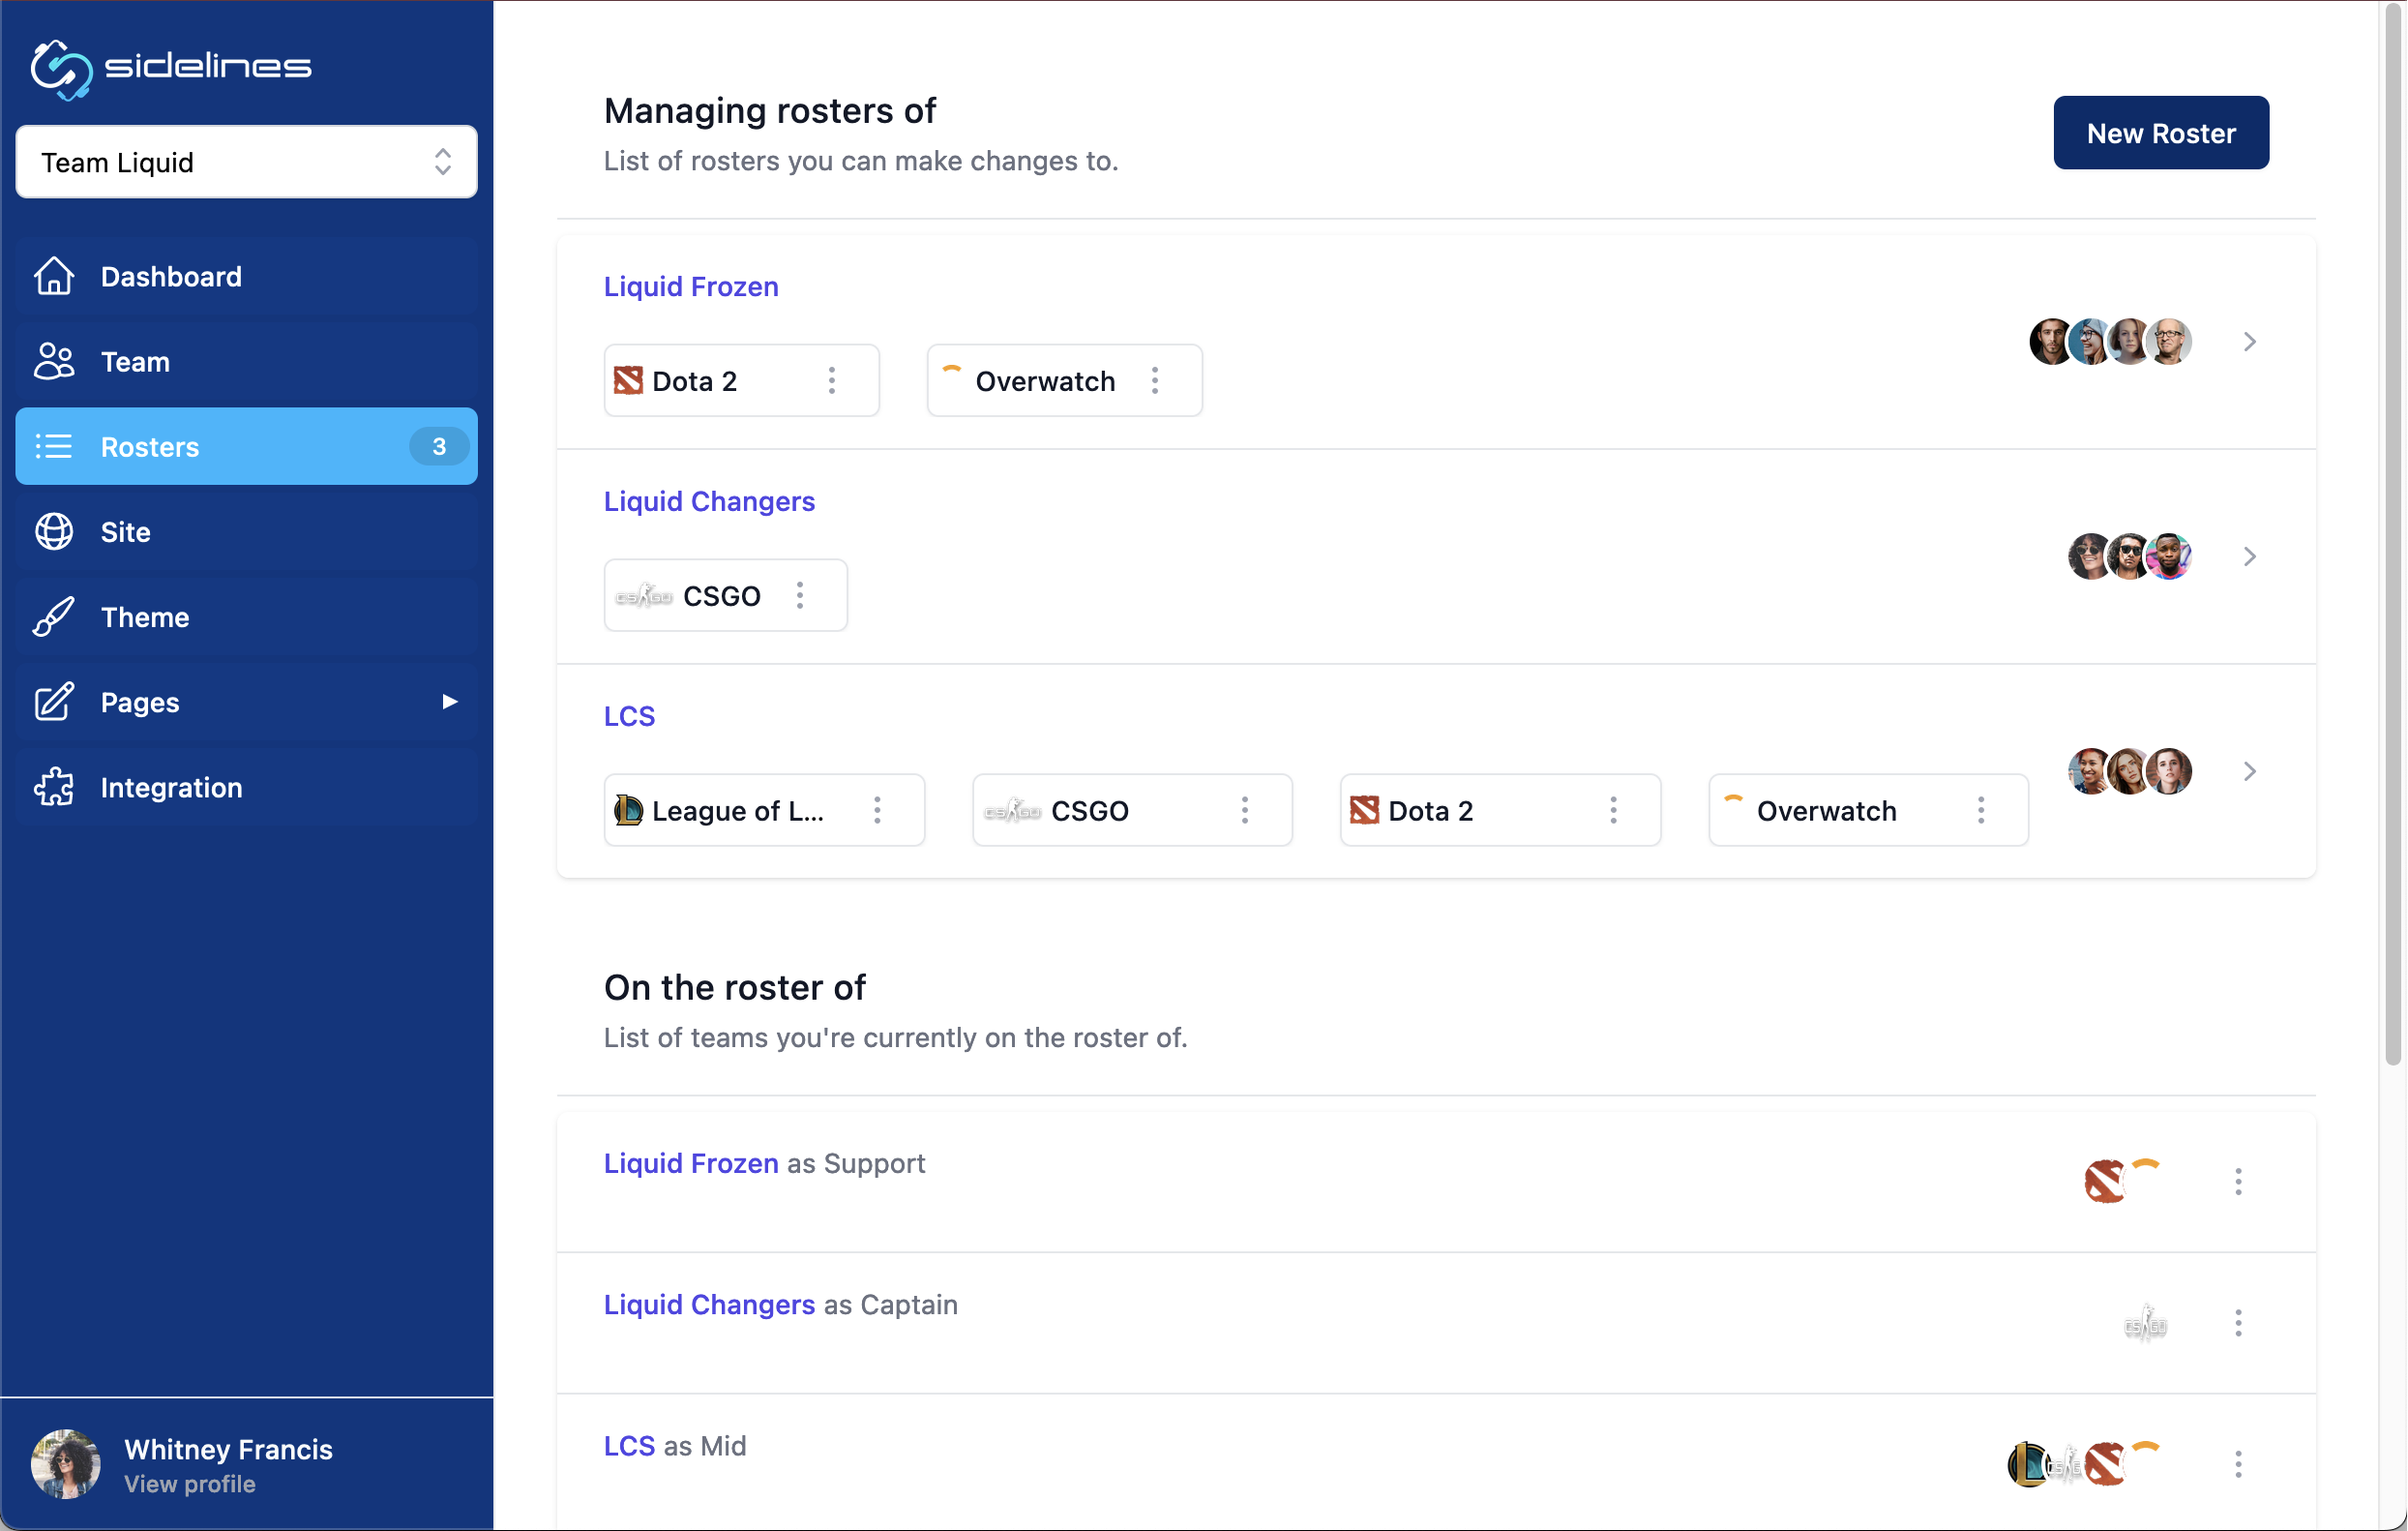
Task: Open options for LCS Overwatch game
Action: click(1981, 811)
